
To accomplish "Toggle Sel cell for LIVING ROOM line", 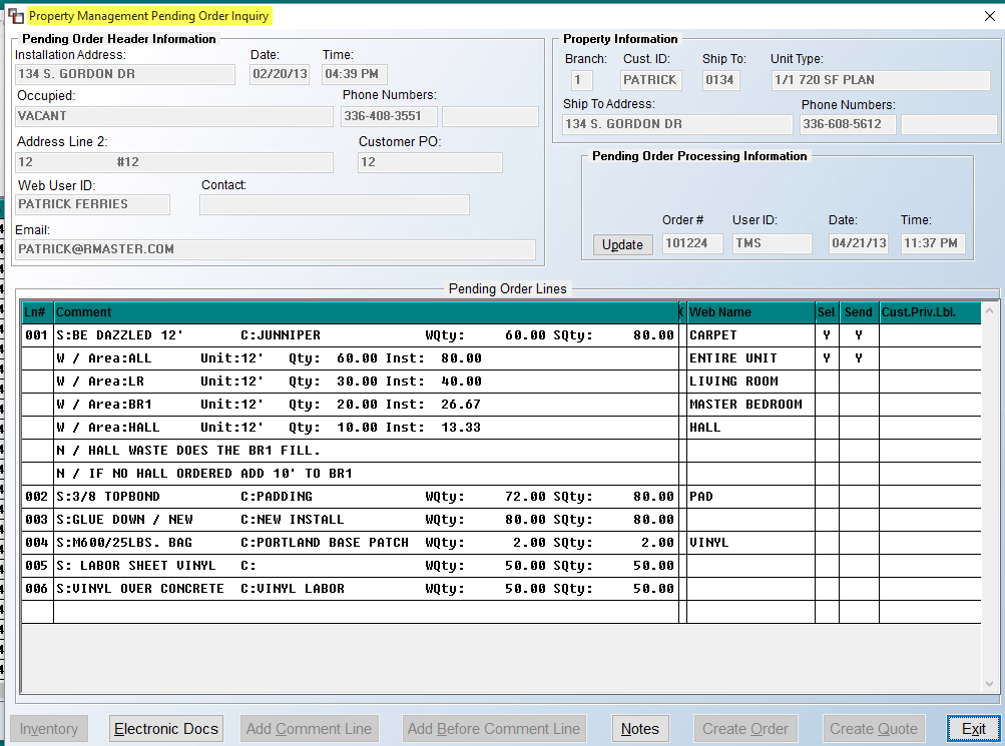I will pos(827,381).
